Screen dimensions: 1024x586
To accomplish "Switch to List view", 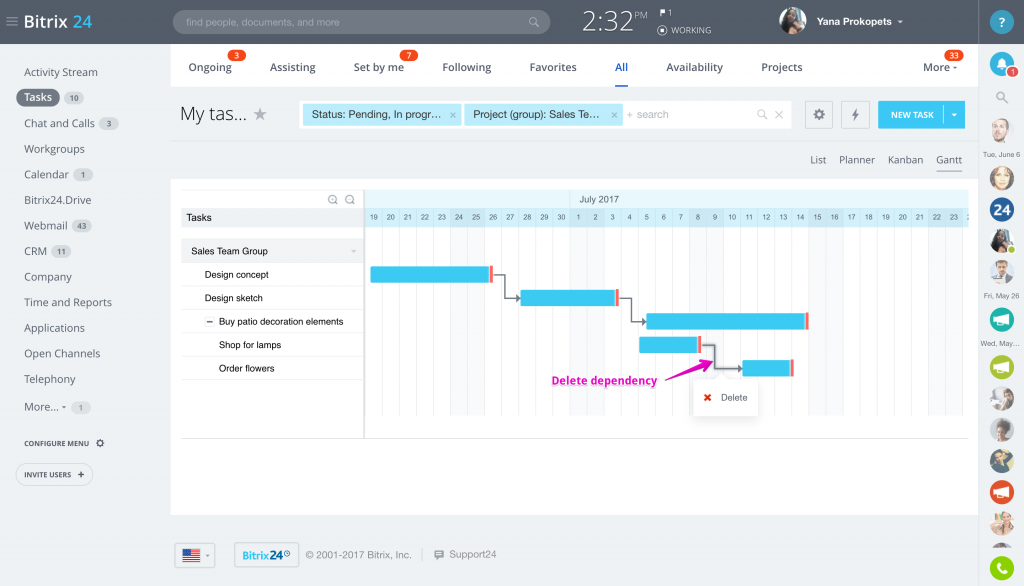I will click(x=818, y=160).
